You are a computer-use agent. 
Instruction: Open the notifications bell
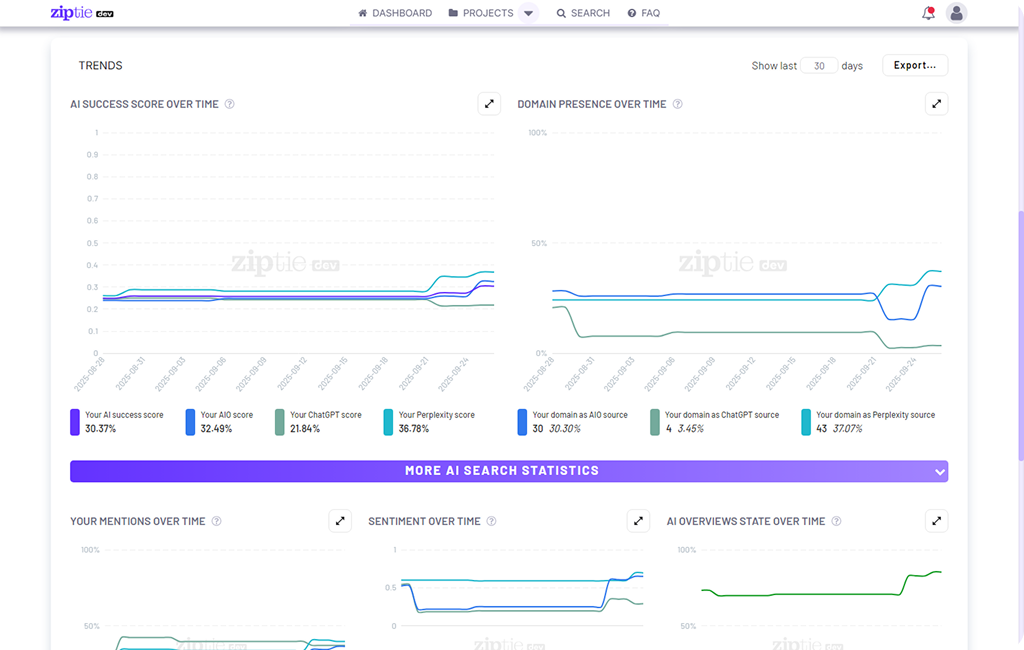[x=928, y=13]
